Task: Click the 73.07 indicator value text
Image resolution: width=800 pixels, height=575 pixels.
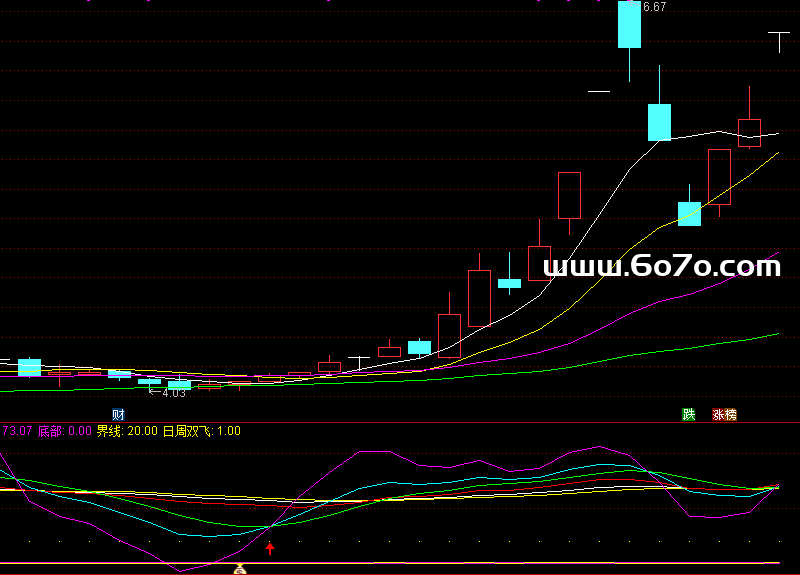Action: pyautogui.click(x=16, y=431)
